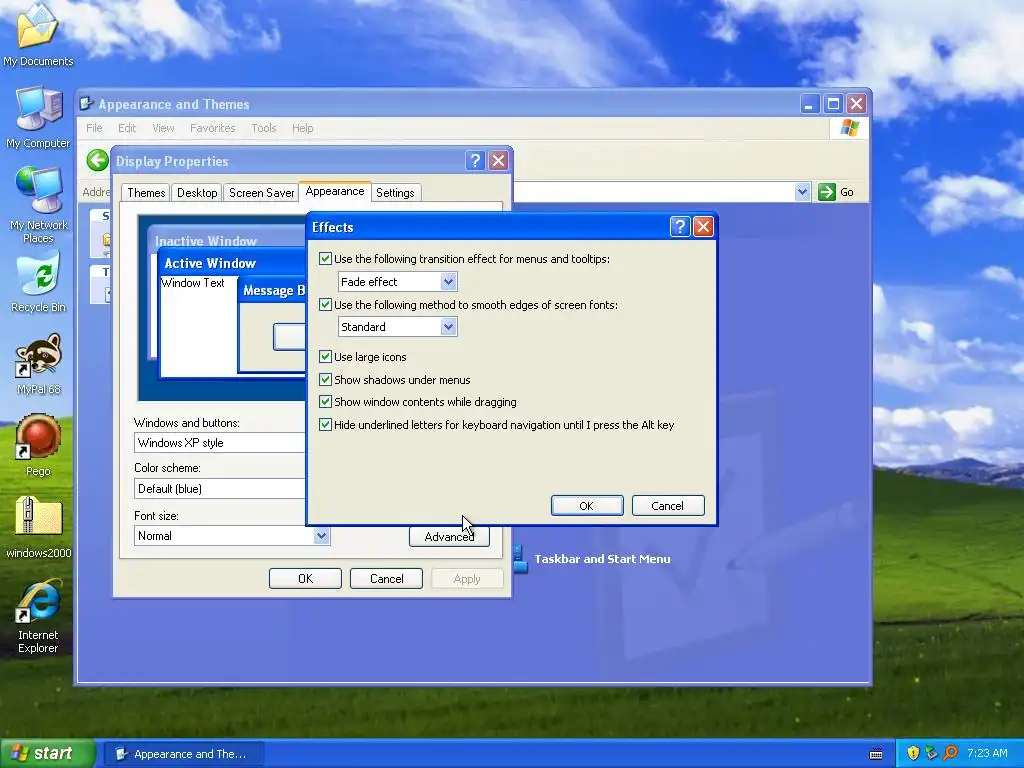Toggle Show shadows under menus checkbox
Viewport: 1024px width, 768px height.
pos(325,379)
